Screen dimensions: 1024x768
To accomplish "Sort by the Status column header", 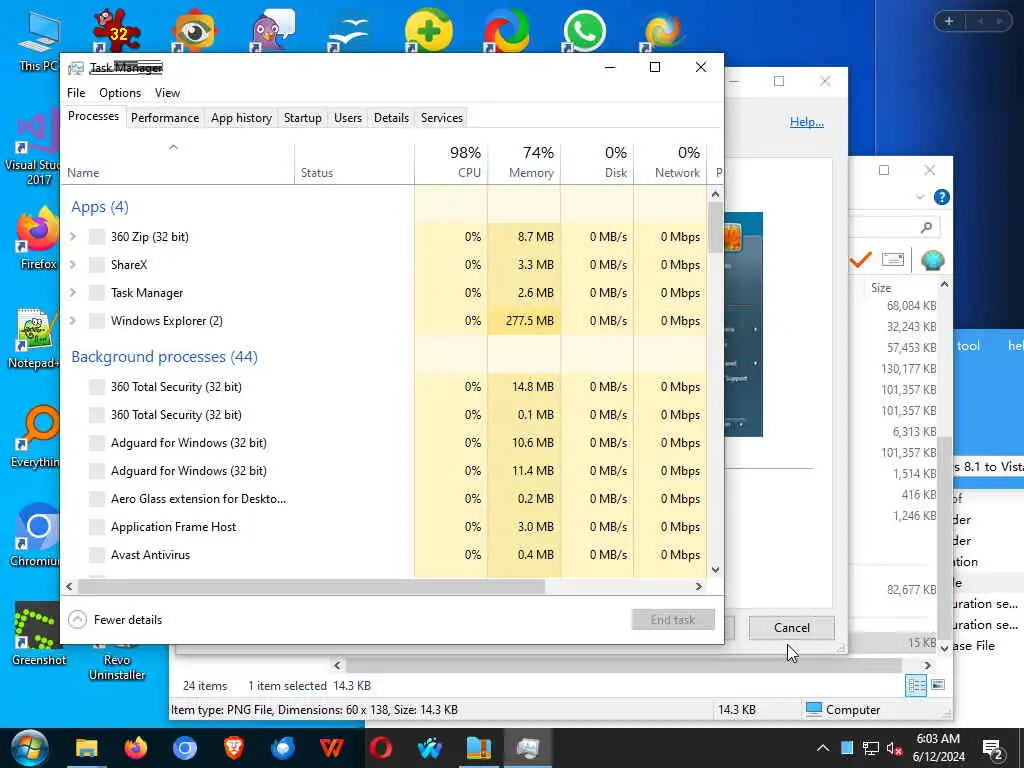I will pos(355,163).
